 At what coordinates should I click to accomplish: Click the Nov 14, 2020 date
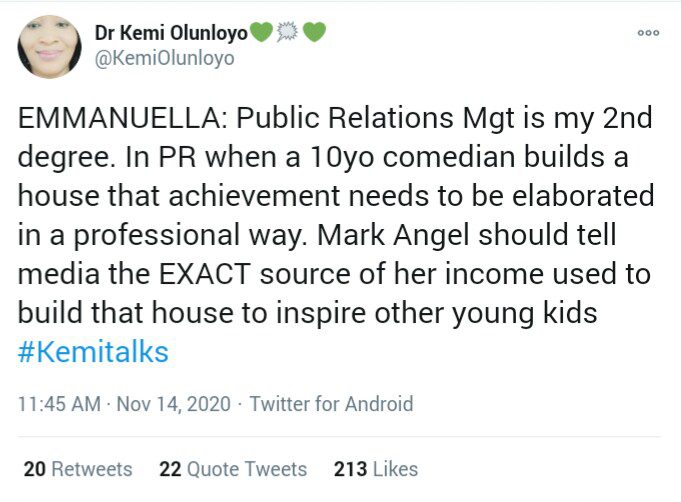click(x=173, y=404)
